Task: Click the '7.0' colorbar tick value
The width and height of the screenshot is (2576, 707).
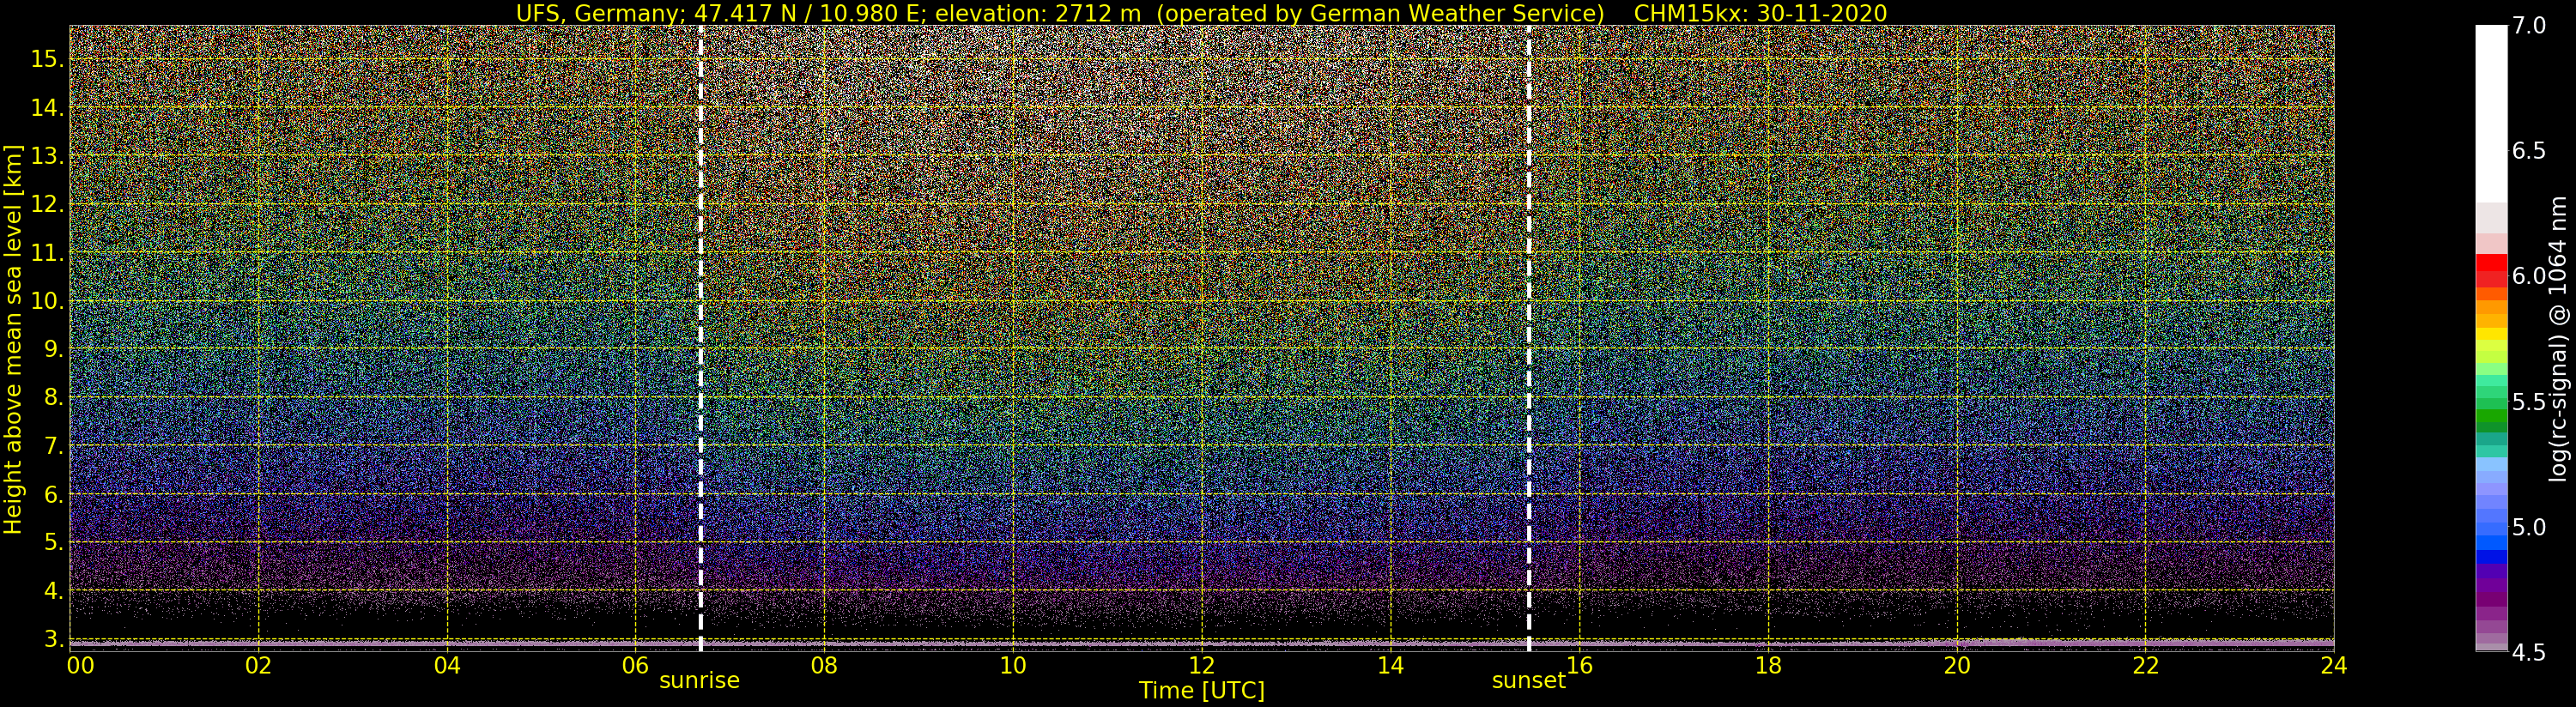Action: coord(2529,26)
